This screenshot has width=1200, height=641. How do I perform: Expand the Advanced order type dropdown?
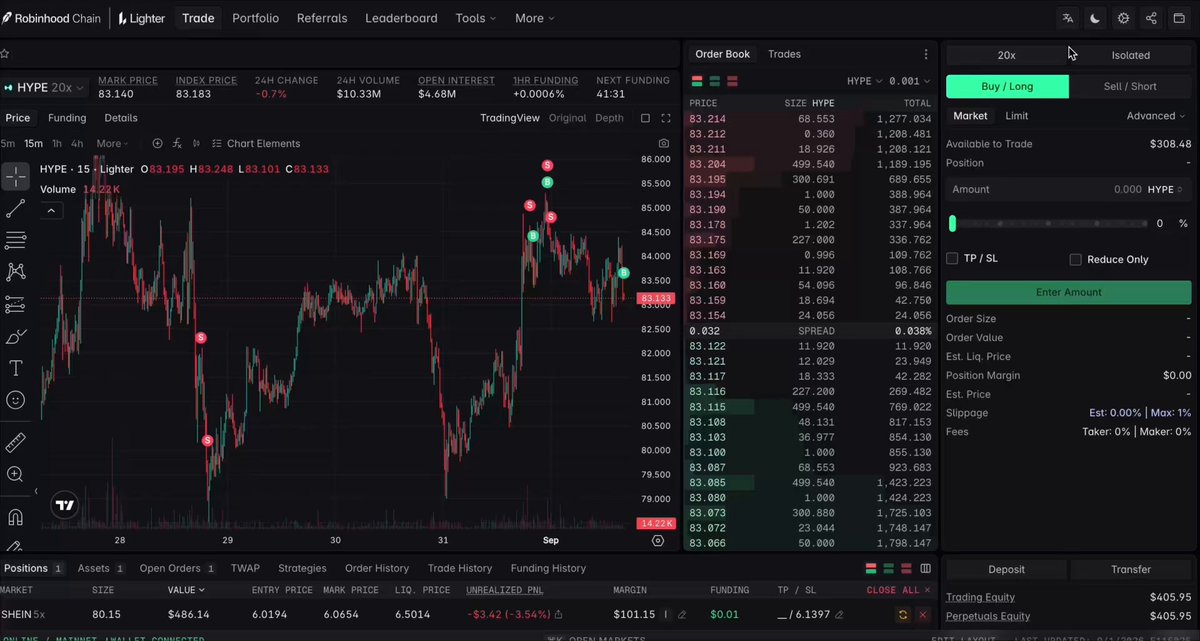point(1157,116)
